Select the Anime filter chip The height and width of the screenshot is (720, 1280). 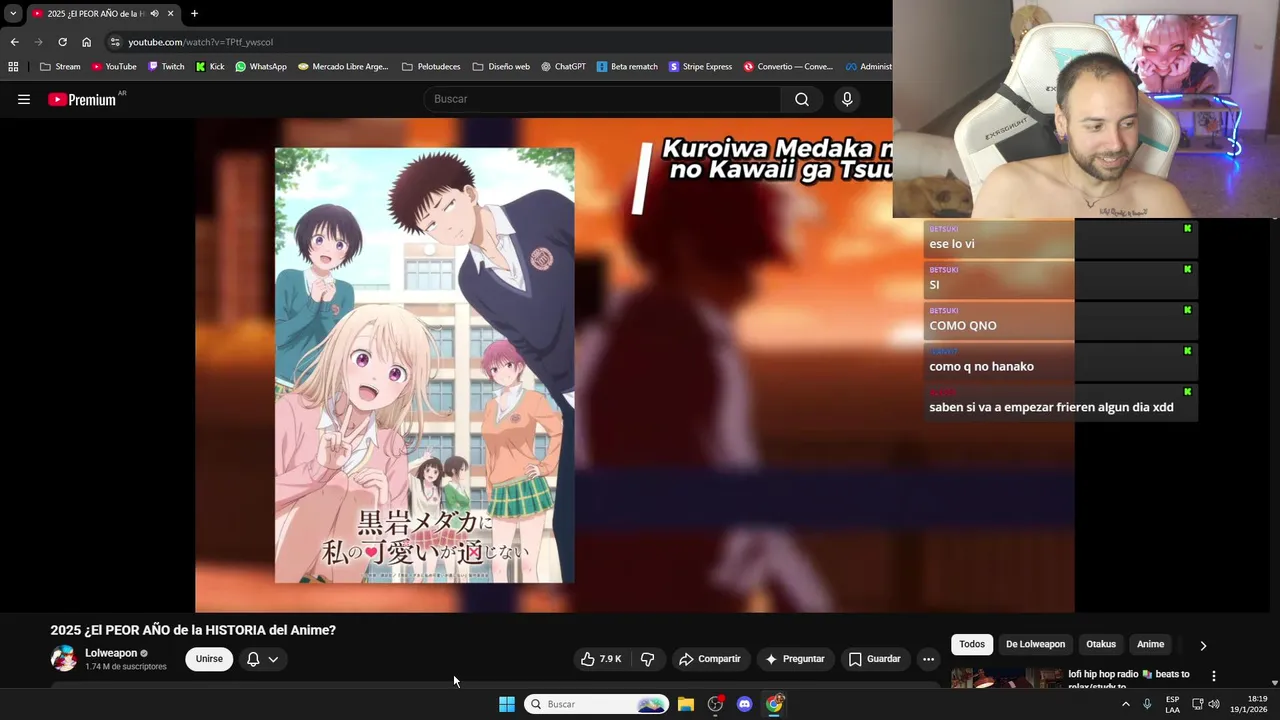pos(1151,644)
